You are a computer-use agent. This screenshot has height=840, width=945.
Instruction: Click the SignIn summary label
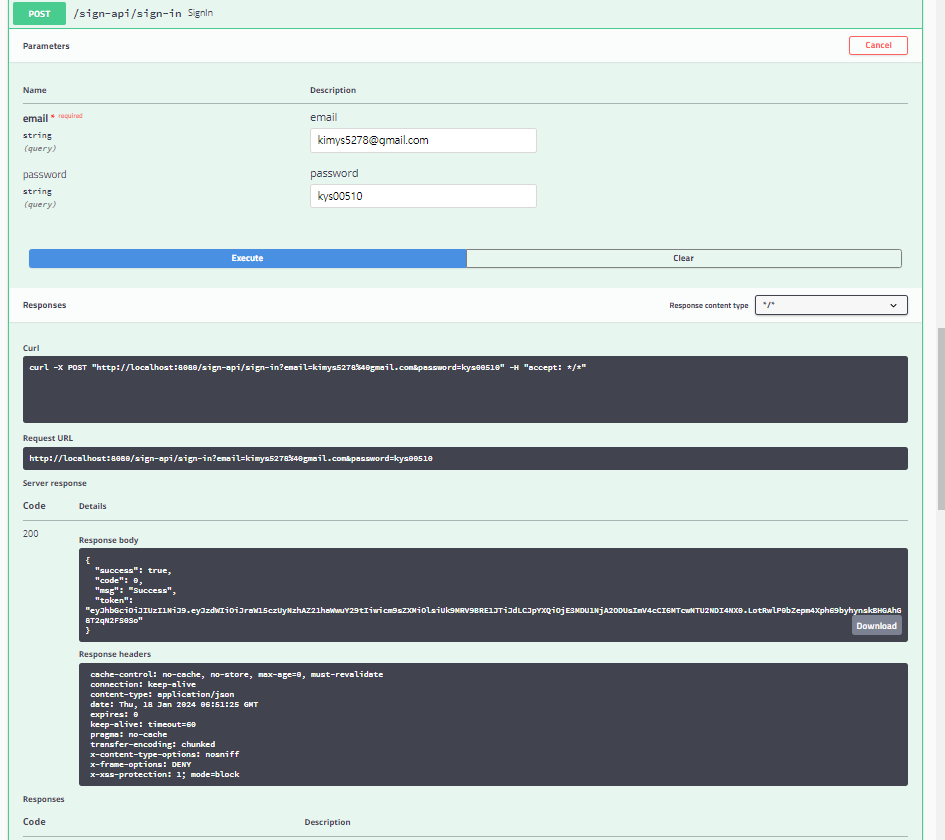pos(200,13)
